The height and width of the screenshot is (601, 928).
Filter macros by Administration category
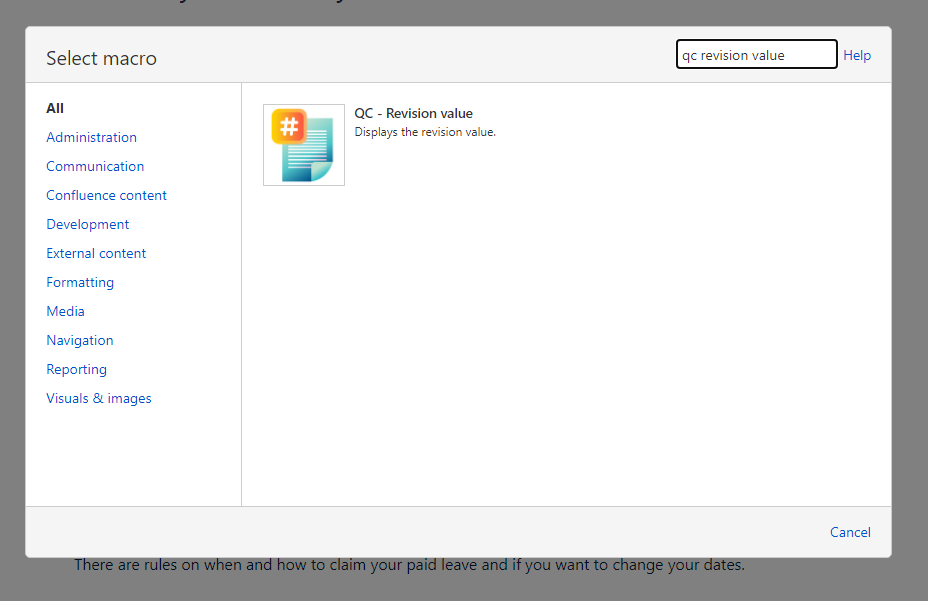[x=91, y=137]
